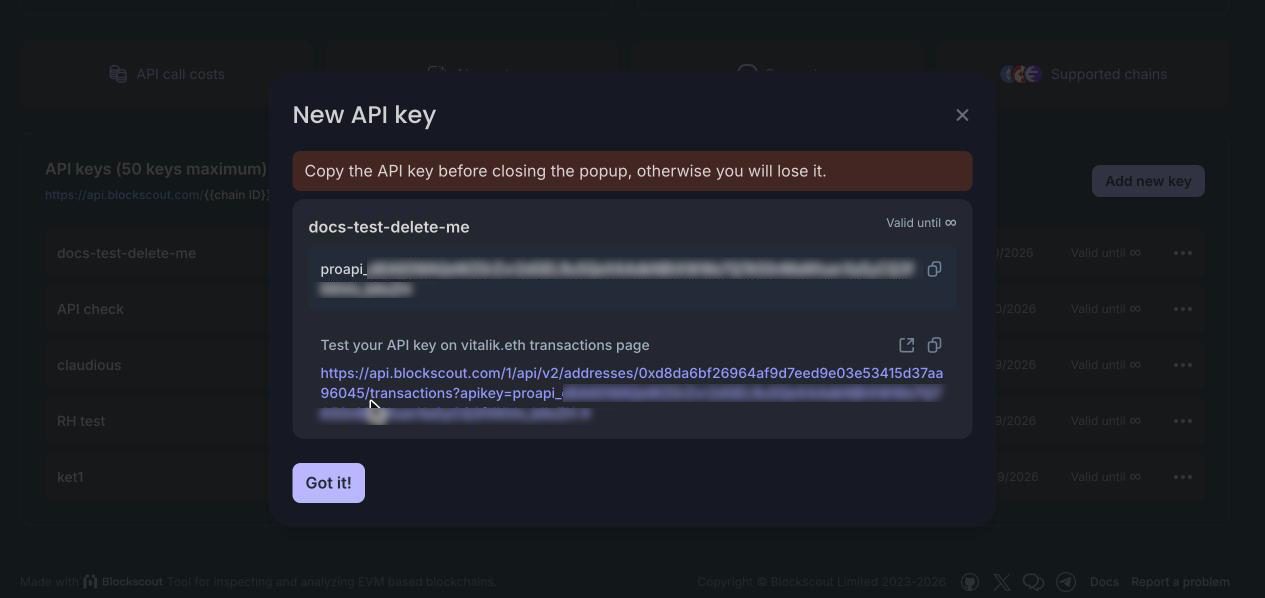
Task: Open the Docs footer link
Action: [1104, 582]
